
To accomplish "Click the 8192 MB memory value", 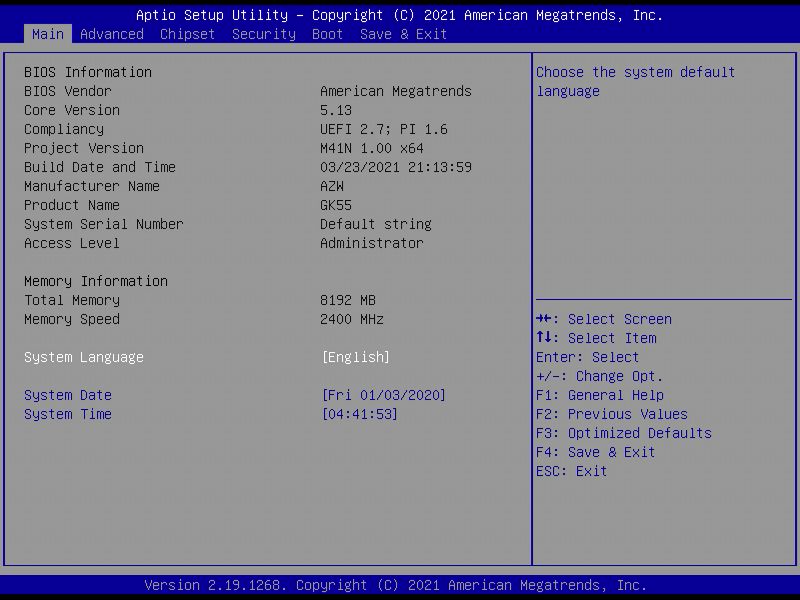I will [x=348, y=300].
